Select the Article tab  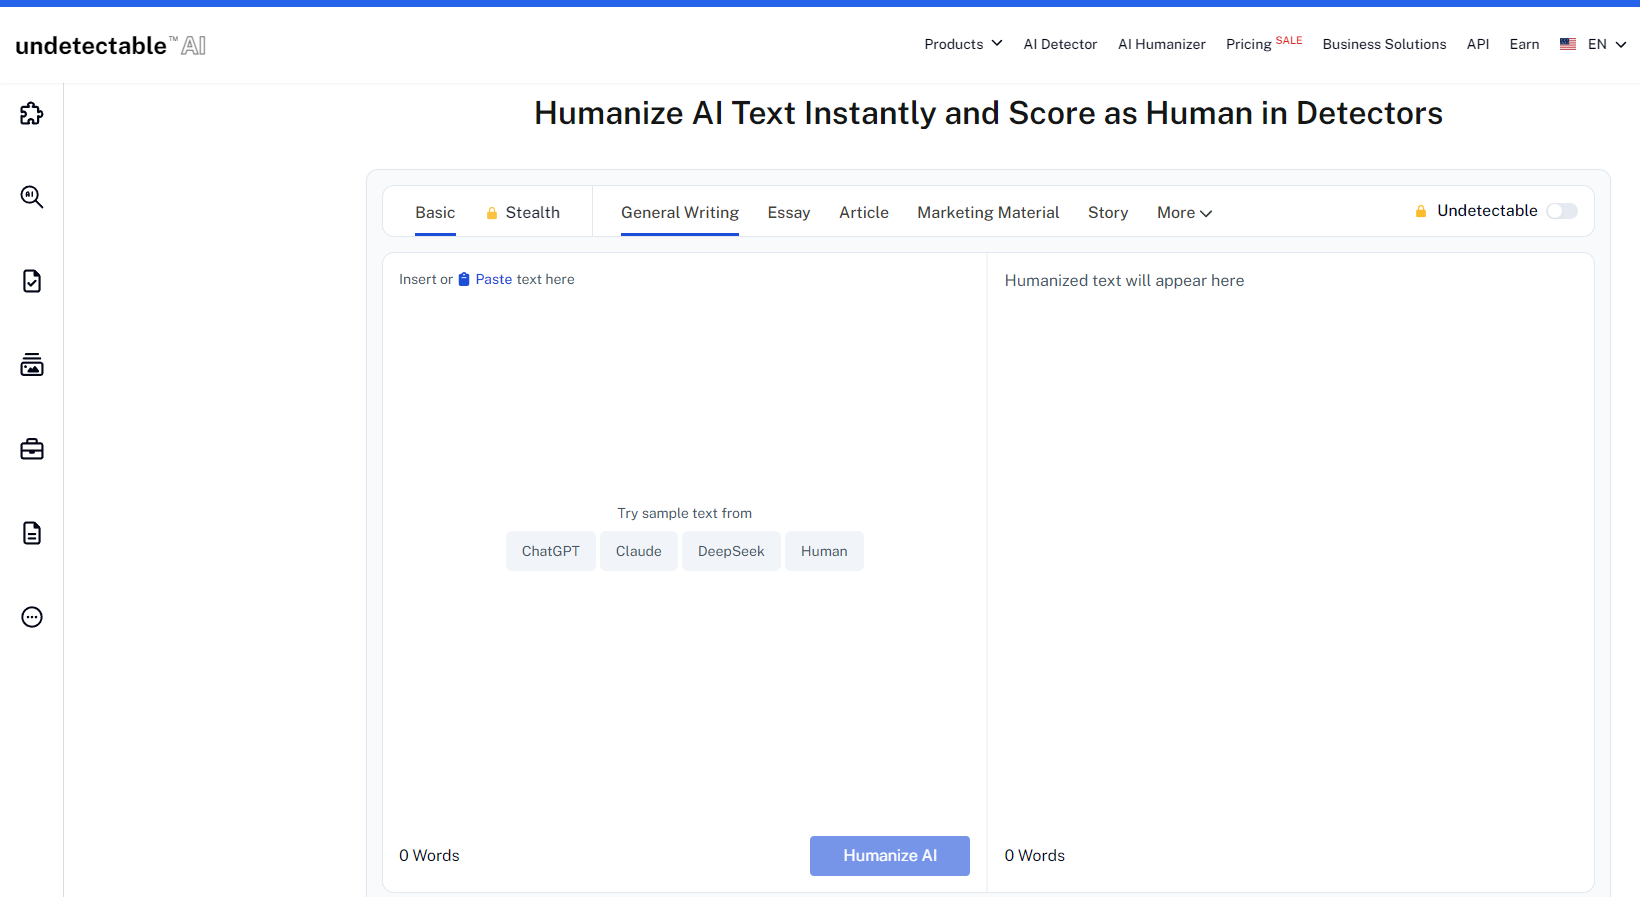(864, 213)
